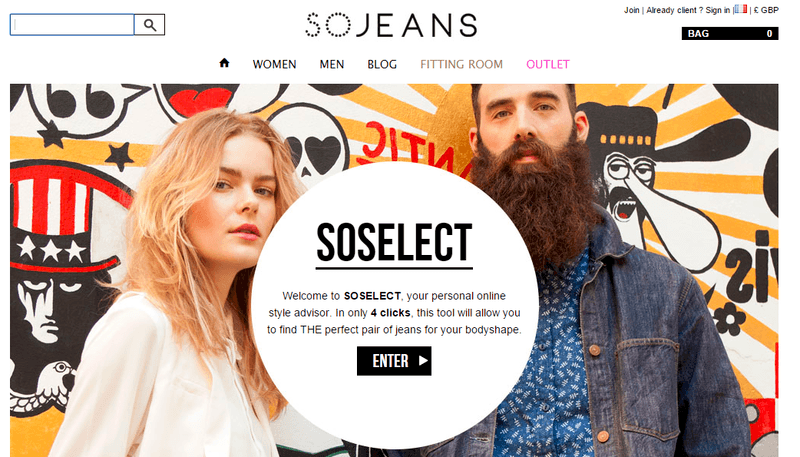Click the Join link
This screenshot has height=457, width=800.
[x=631, y=10]
